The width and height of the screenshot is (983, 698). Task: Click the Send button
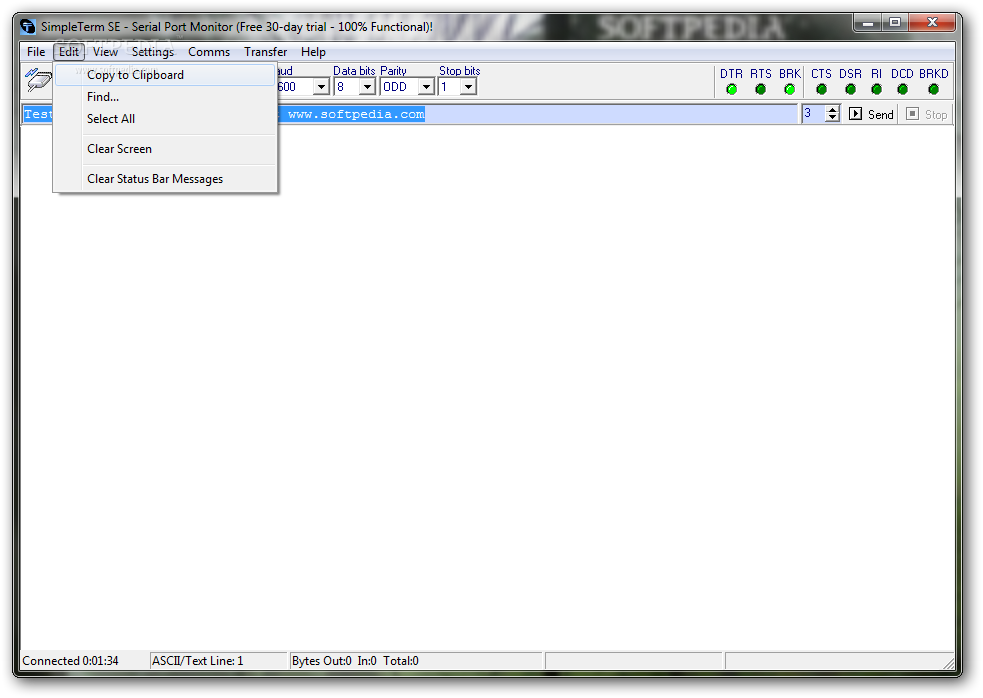pos(871,114)
